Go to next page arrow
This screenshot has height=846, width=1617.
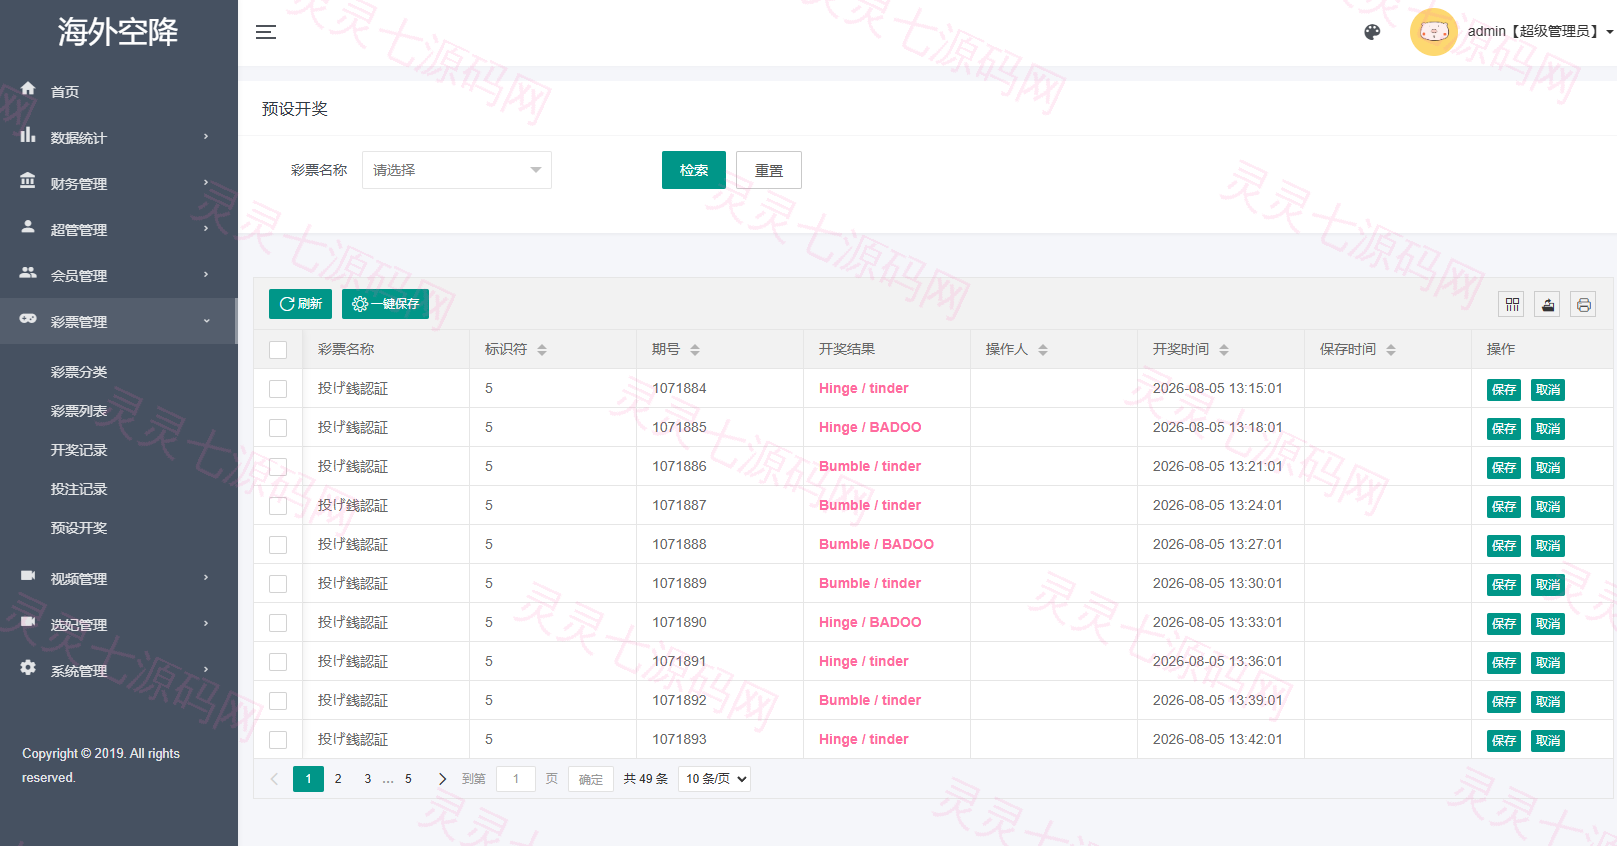[442, 779]
